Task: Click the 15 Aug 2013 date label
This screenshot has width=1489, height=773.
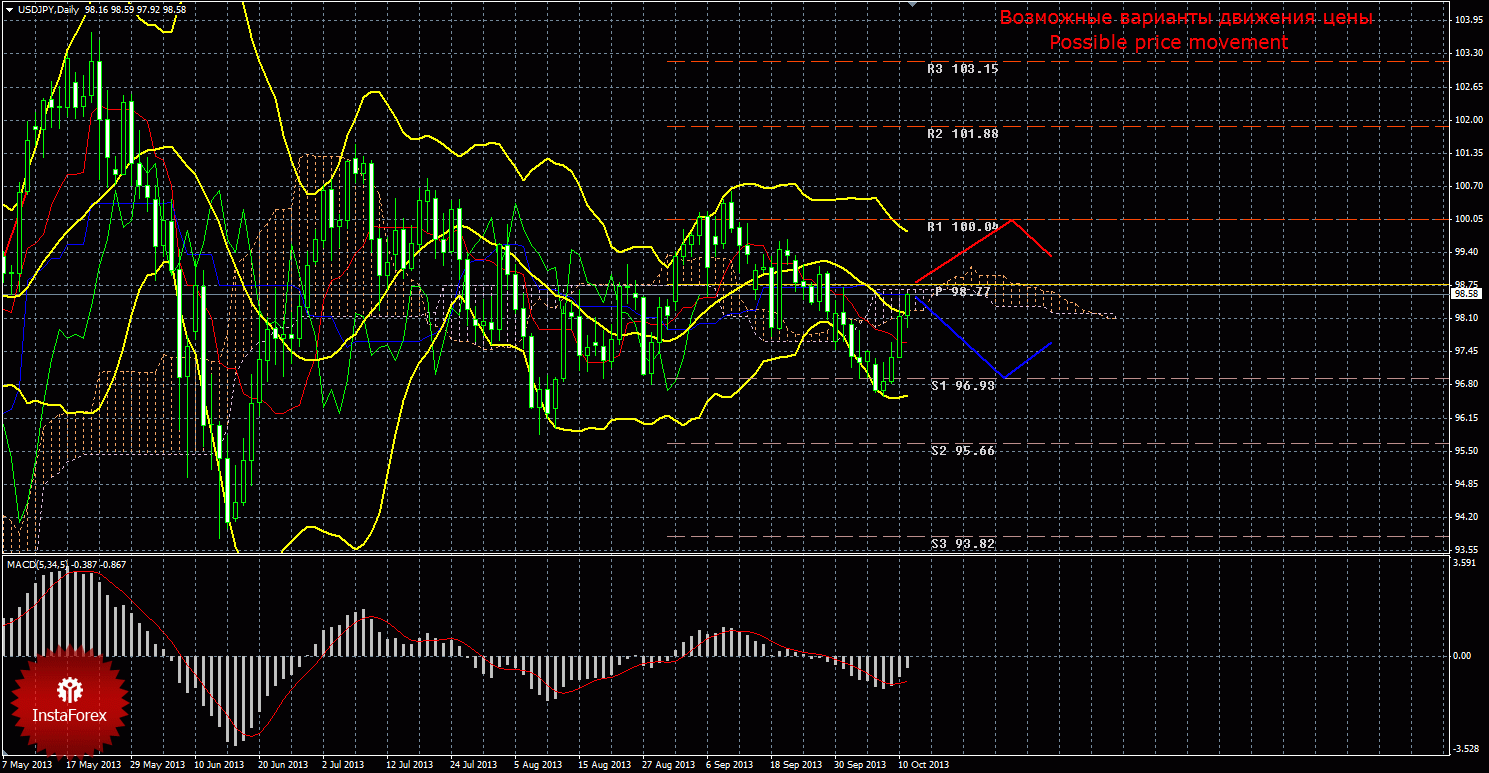Action: 604,765
